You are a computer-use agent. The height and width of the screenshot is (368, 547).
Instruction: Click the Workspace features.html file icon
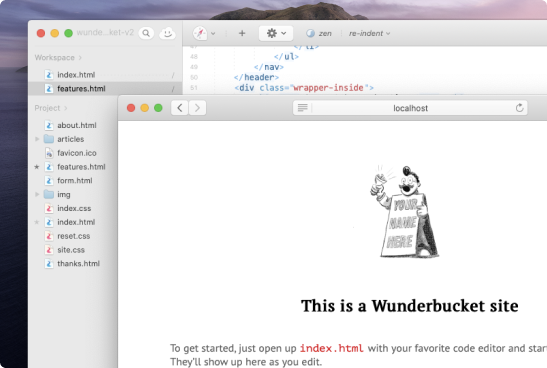coord(49,89)
